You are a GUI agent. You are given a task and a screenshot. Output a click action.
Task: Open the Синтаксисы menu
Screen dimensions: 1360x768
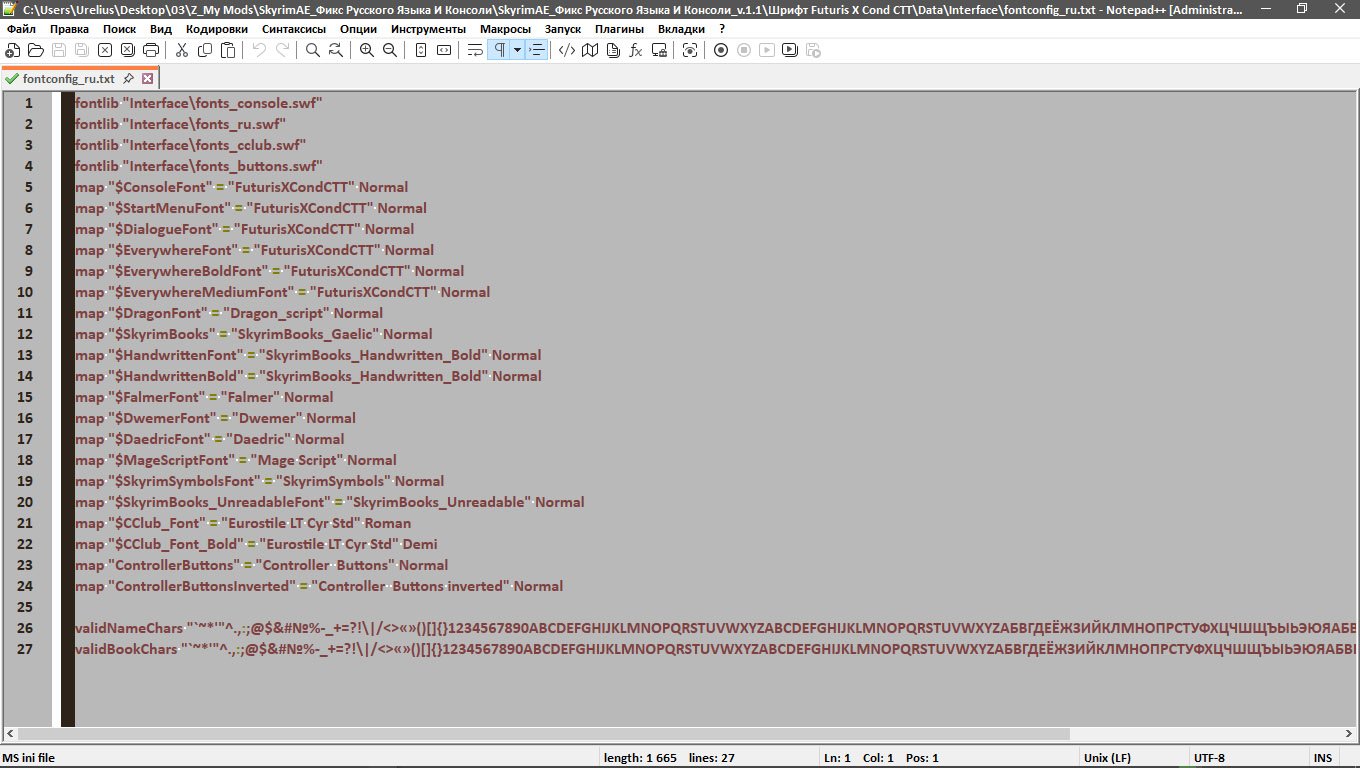coord(294,29)
